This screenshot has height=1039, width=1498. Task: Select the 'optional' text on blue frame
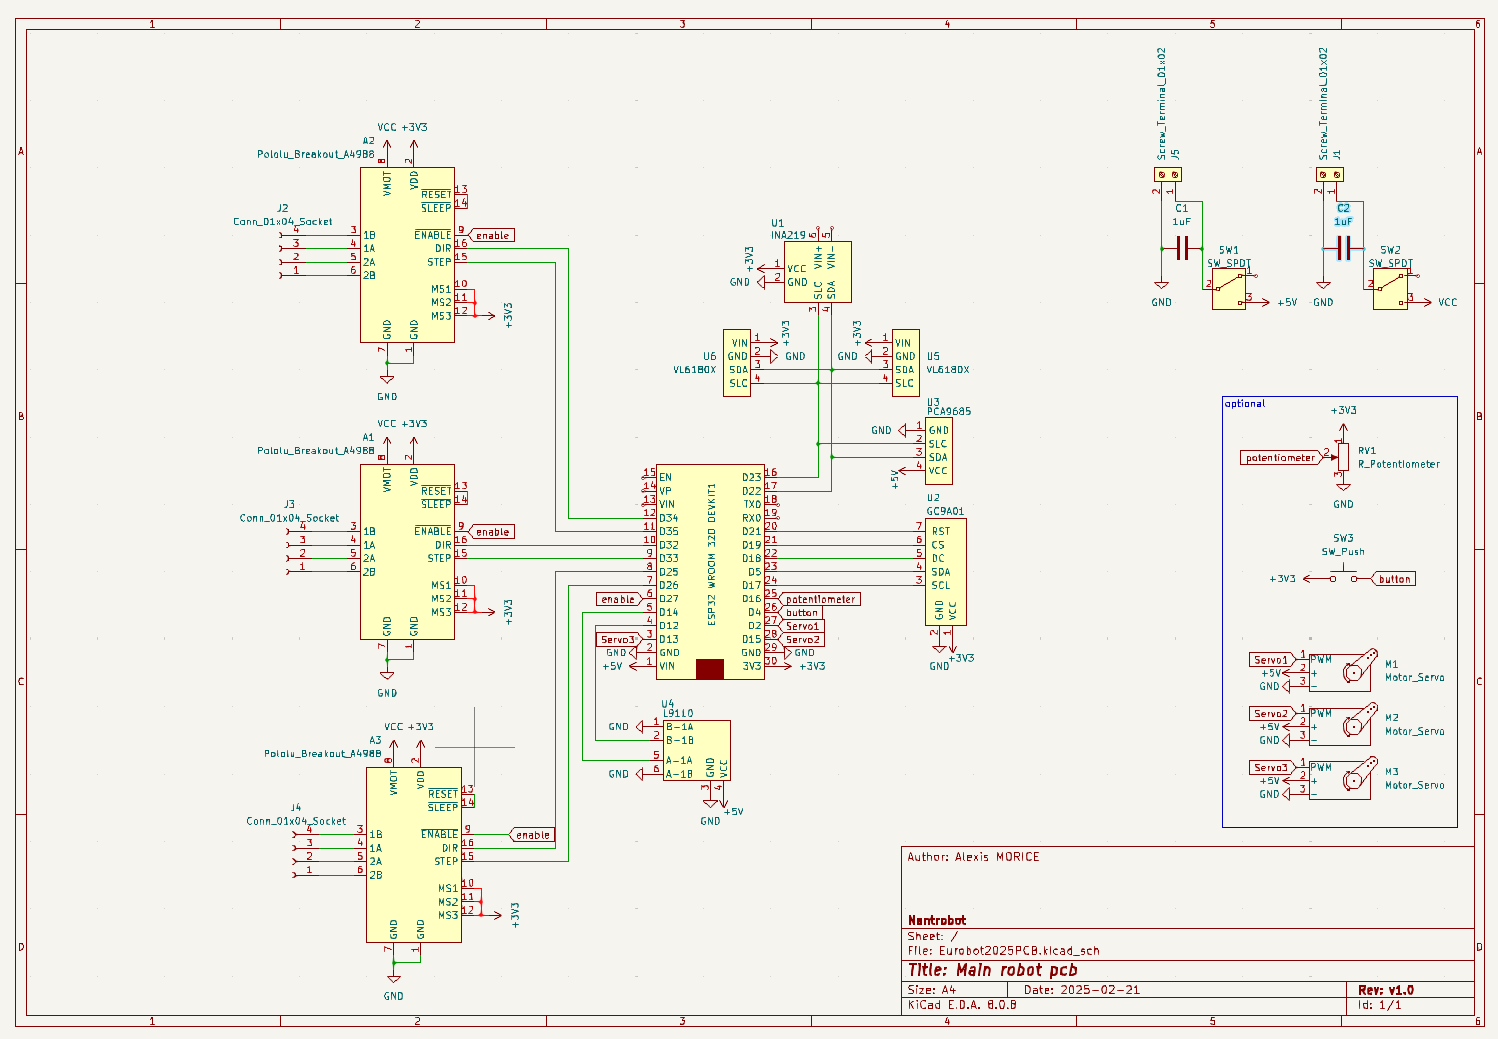pos(1245,404)
